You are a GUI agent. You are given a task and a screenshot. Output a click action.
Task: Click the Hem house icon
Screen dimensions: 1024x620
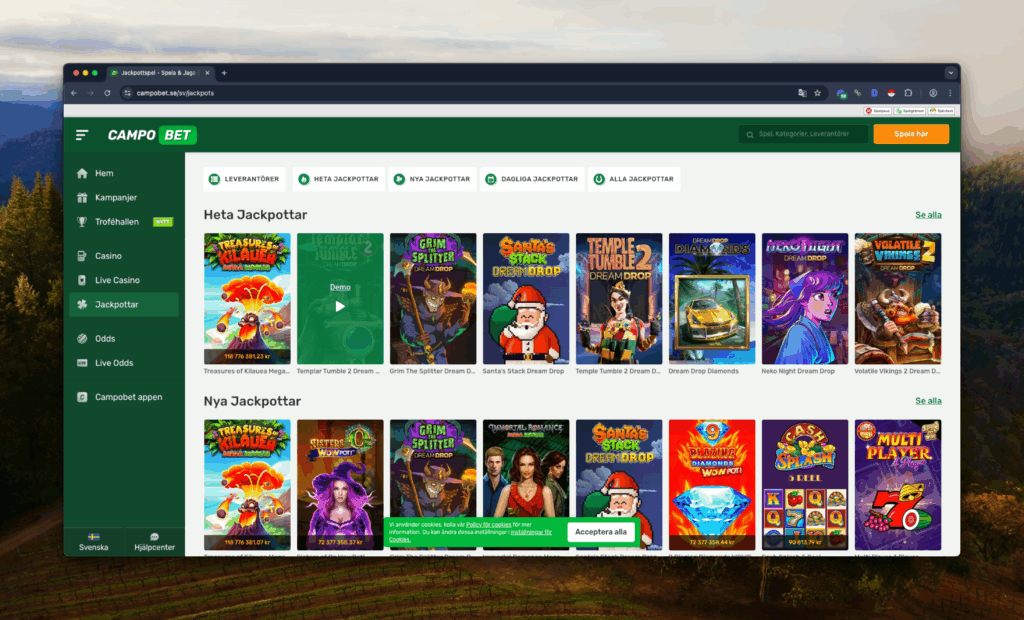coord(82,173)
